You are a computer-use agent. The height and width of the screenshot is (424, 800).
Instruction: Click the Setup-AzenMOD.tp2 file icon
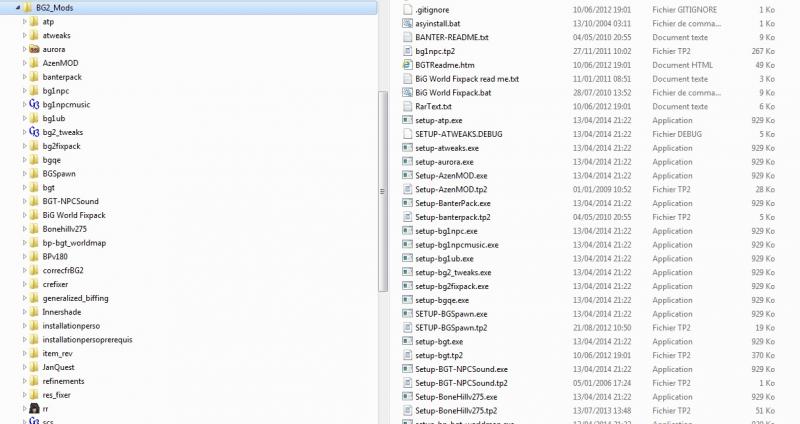click(407, 189)
